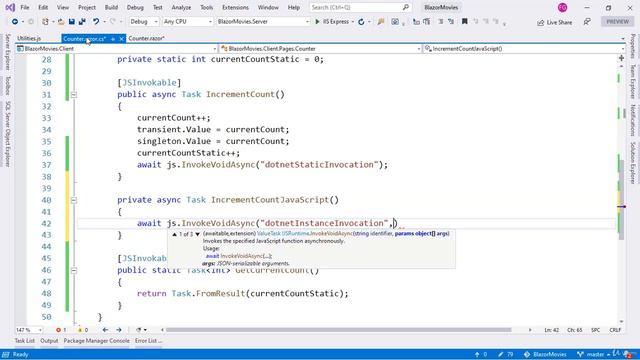The image size is (640, 360).
Task: Click the warning count indicator showing 0
Action: coord(83,330)
